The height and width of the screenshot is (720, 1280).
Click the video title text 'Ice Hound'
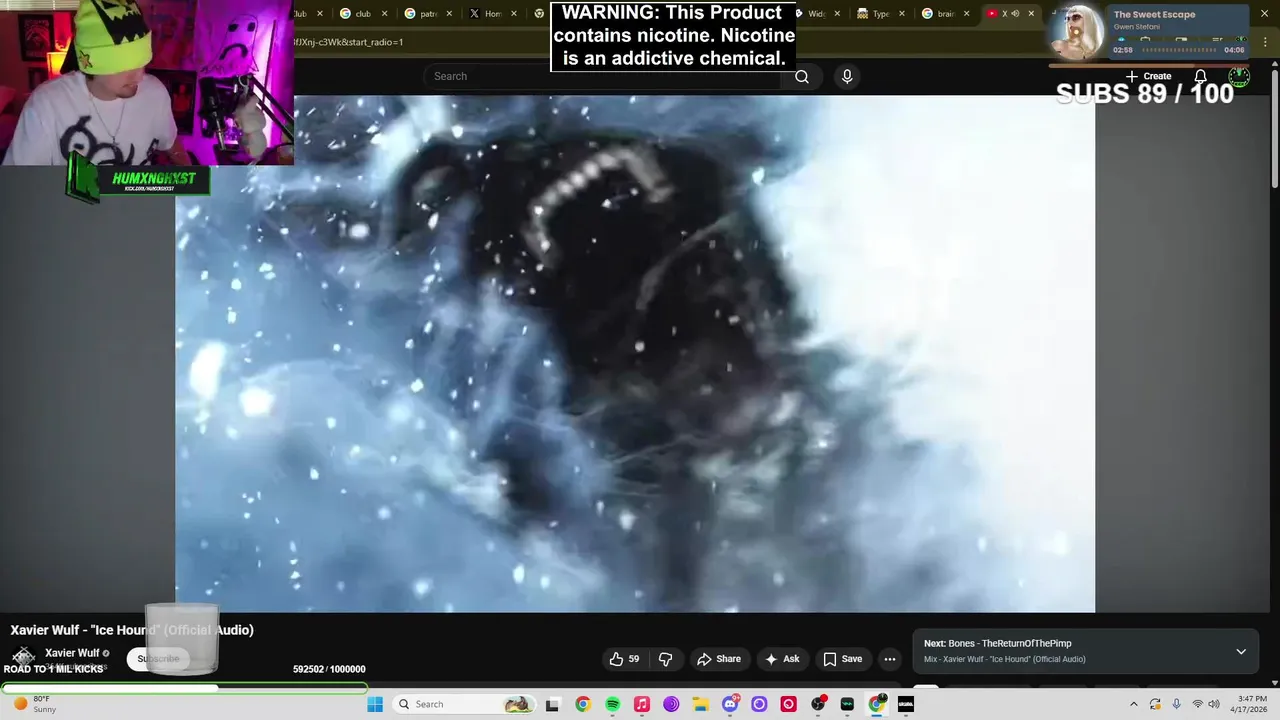coord(123,630)
